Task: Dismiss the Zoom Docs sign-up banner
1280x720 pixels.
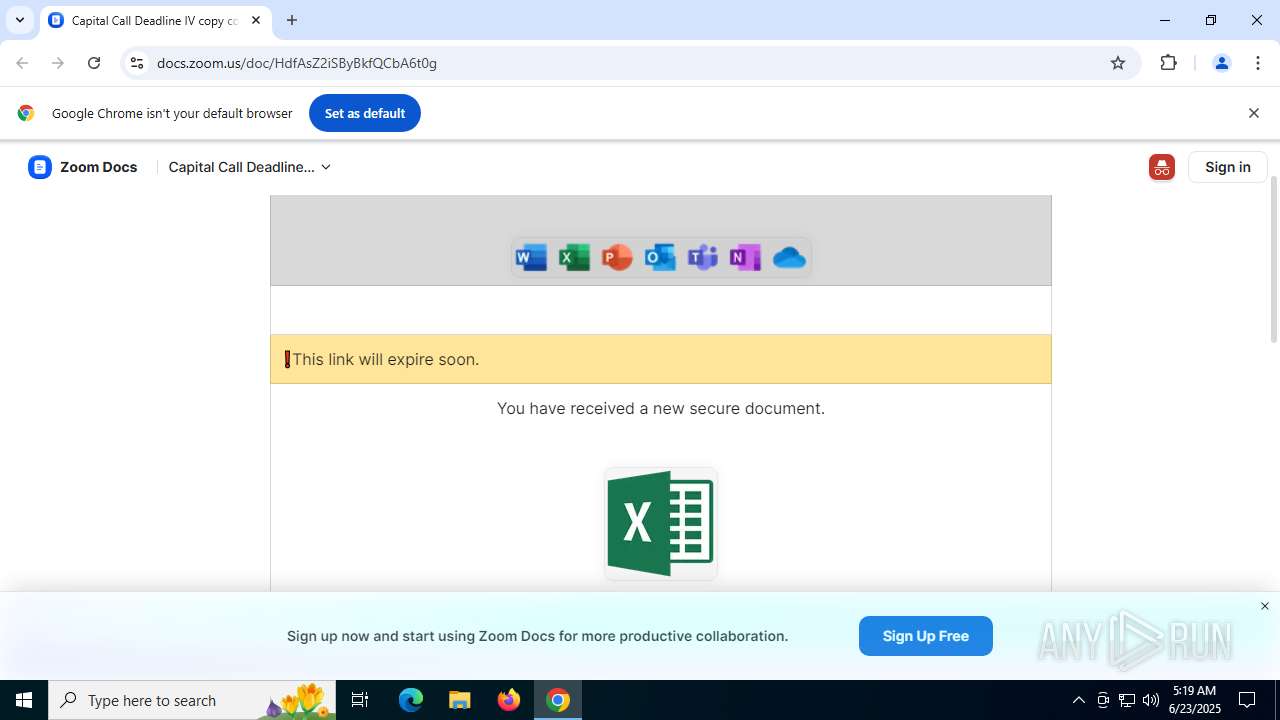Action: (x=1264, y=606)
